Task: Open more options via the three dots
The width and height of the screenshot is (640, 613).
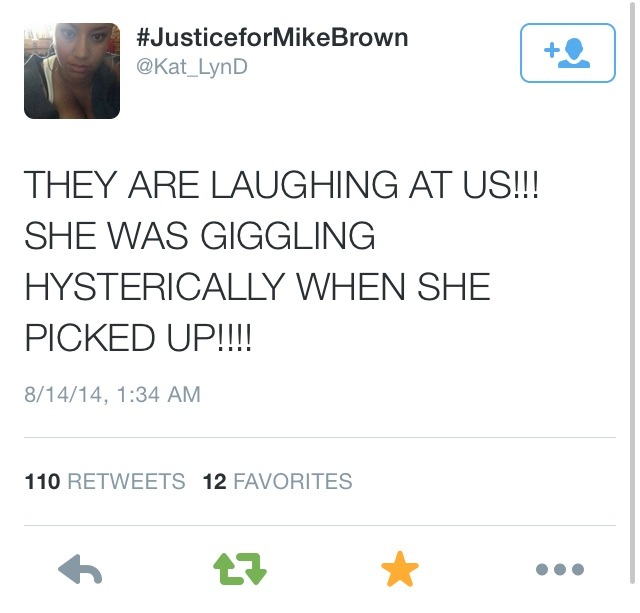Action: pyautogui.click(x=560, y=569)
